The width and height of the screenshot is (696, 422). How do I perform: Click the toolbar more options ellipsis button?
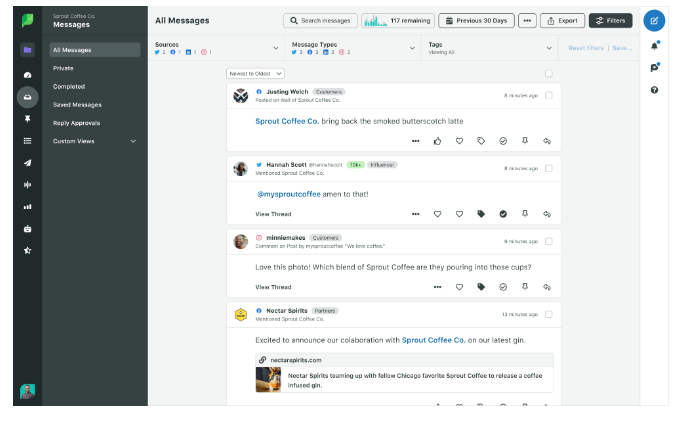point(527,20)
